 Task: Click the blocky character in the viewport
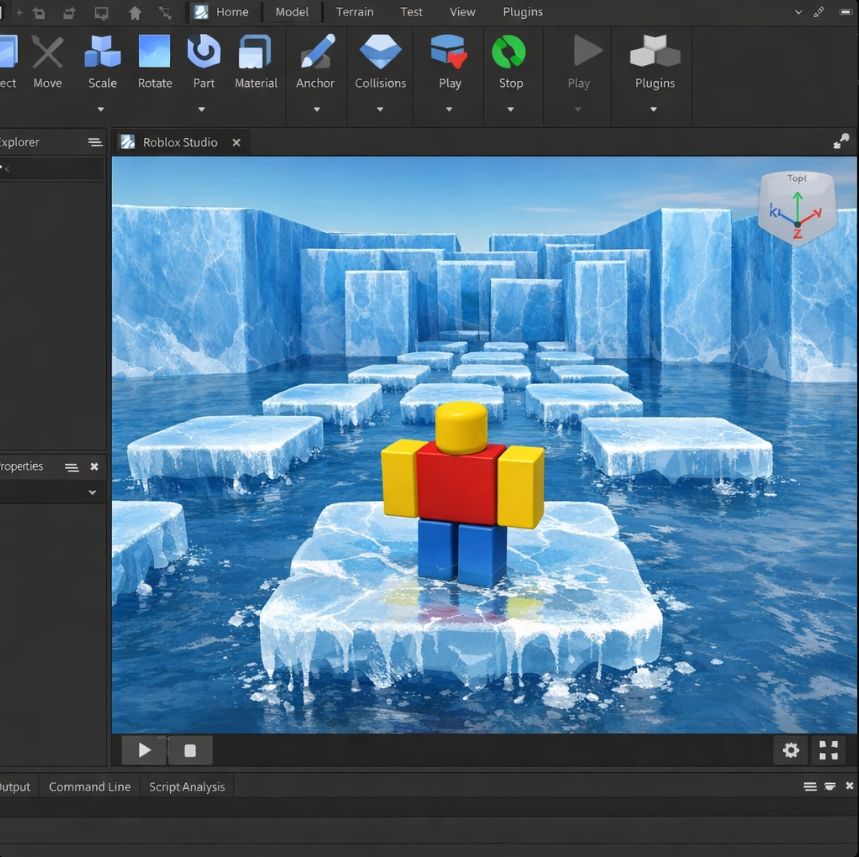tap(463, 495)
